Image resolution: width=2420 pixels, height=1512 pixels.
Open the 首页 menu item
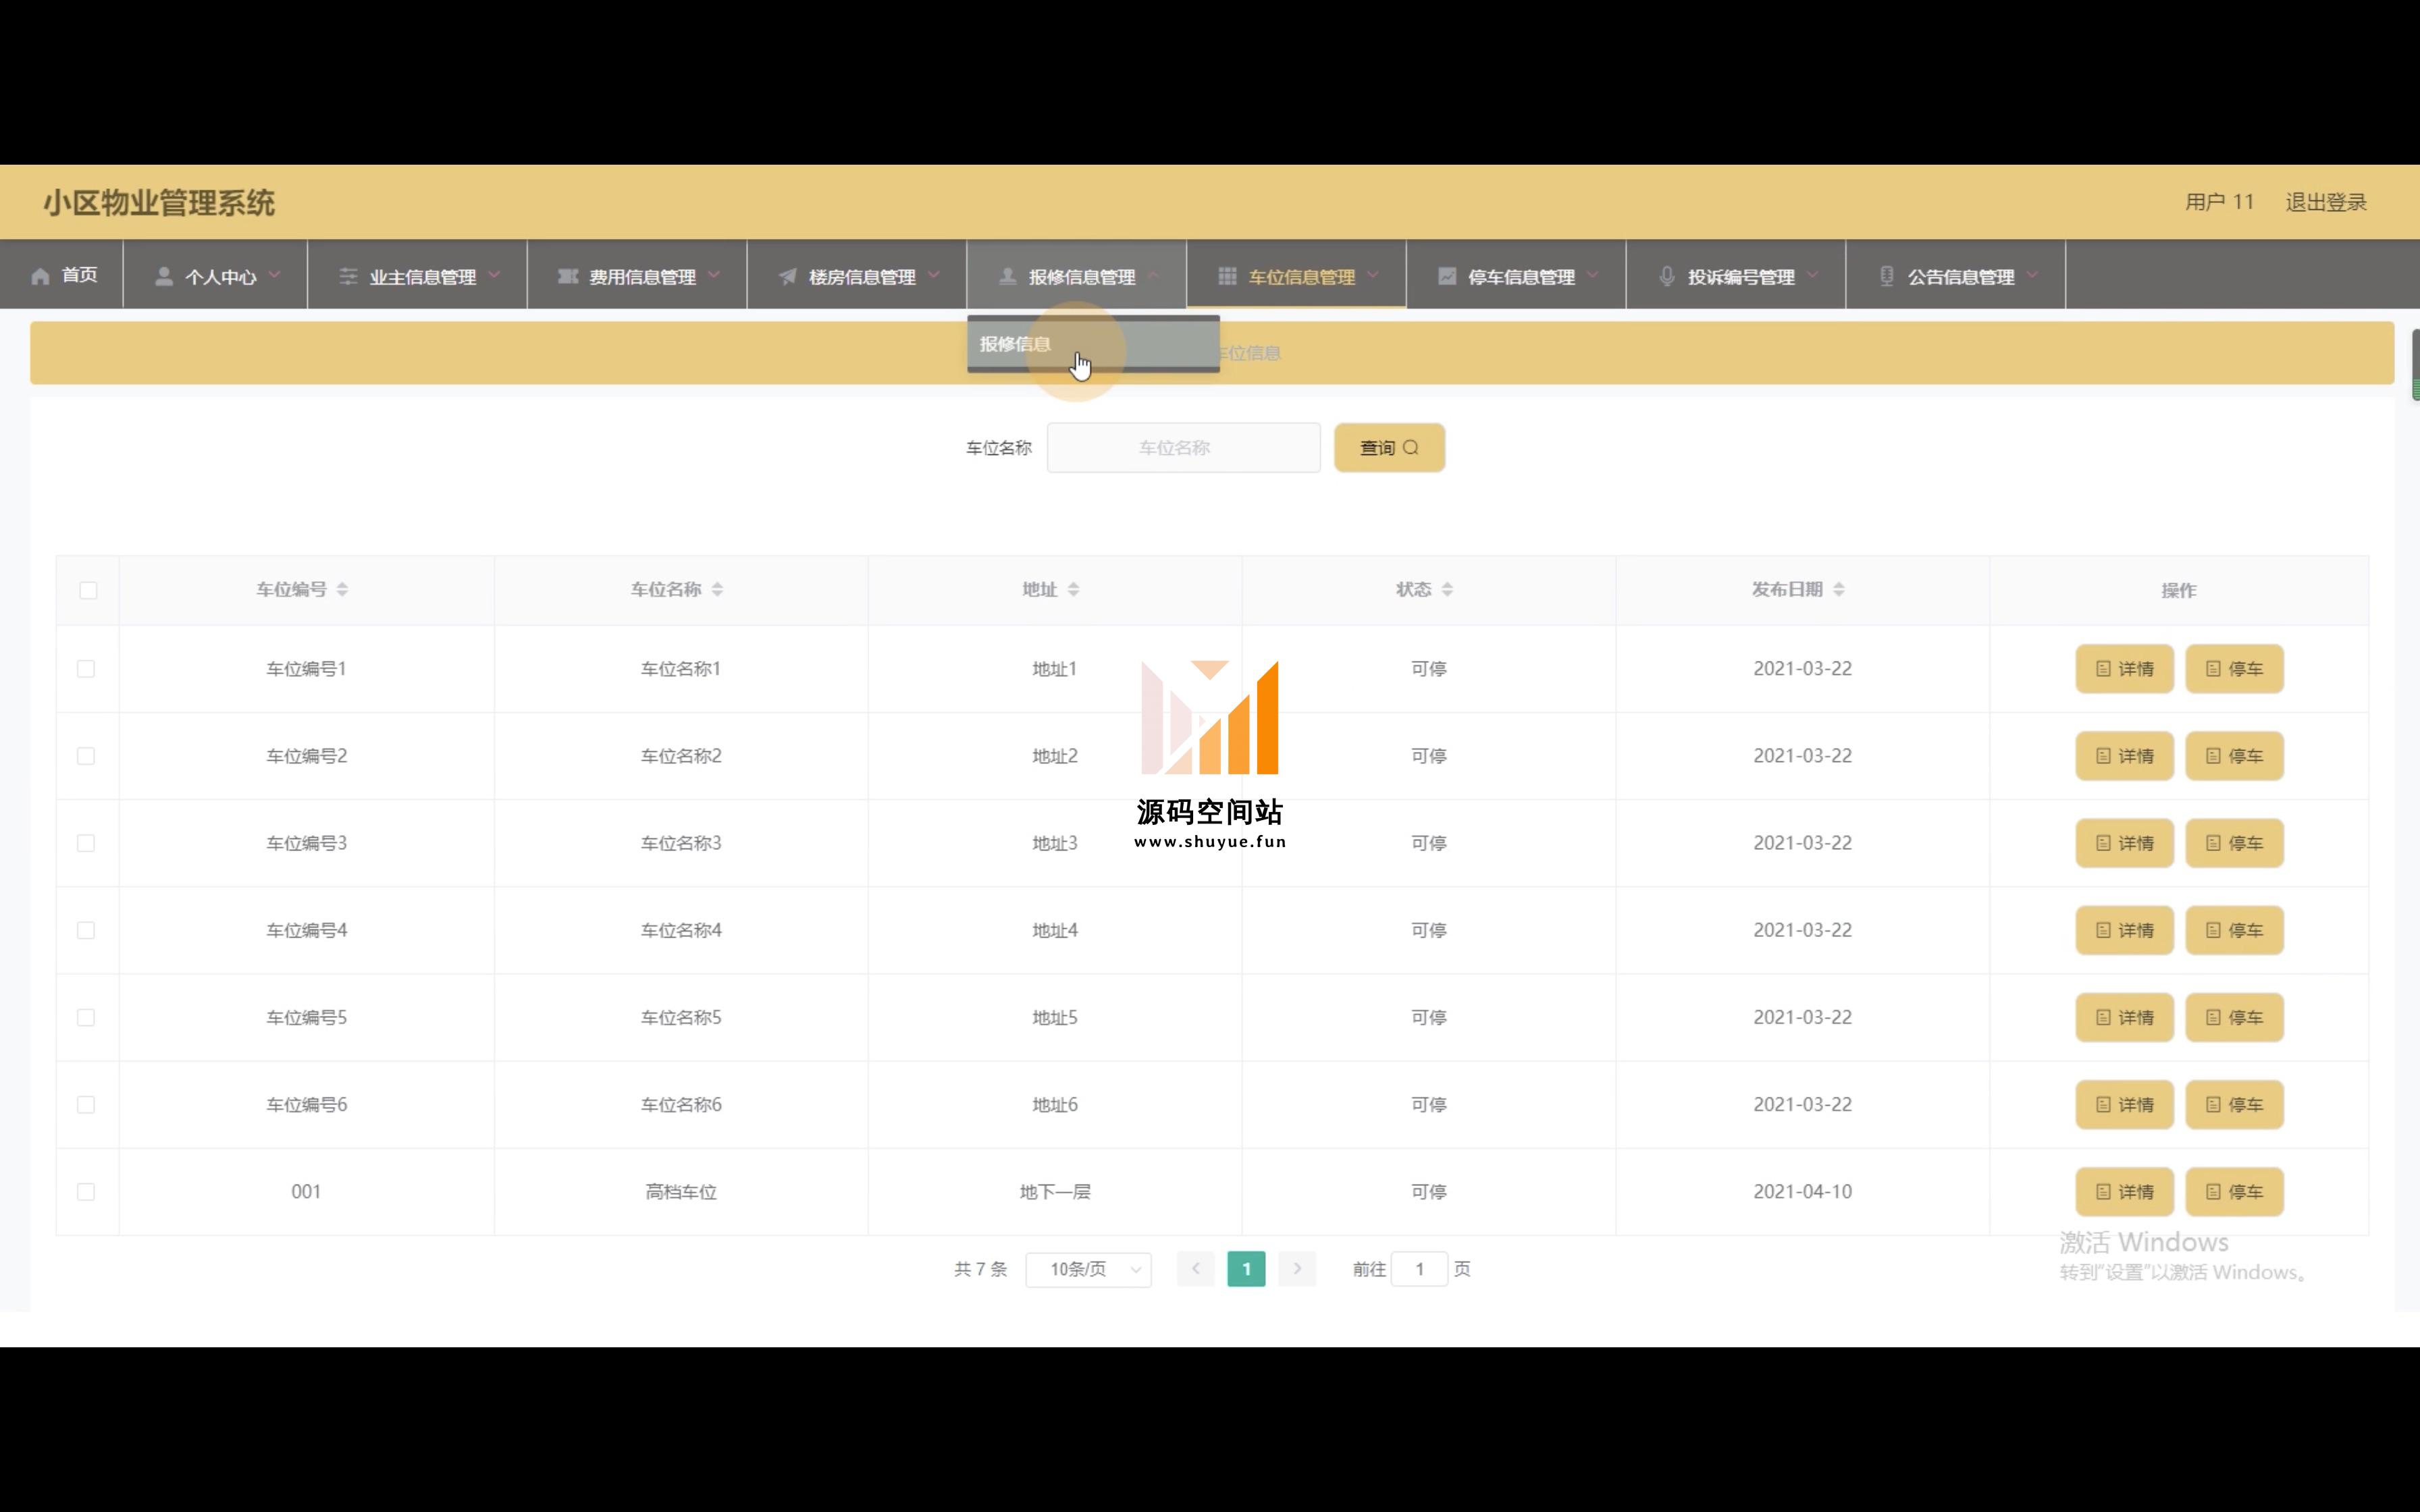pyautogui.click(x=62, y=275)
